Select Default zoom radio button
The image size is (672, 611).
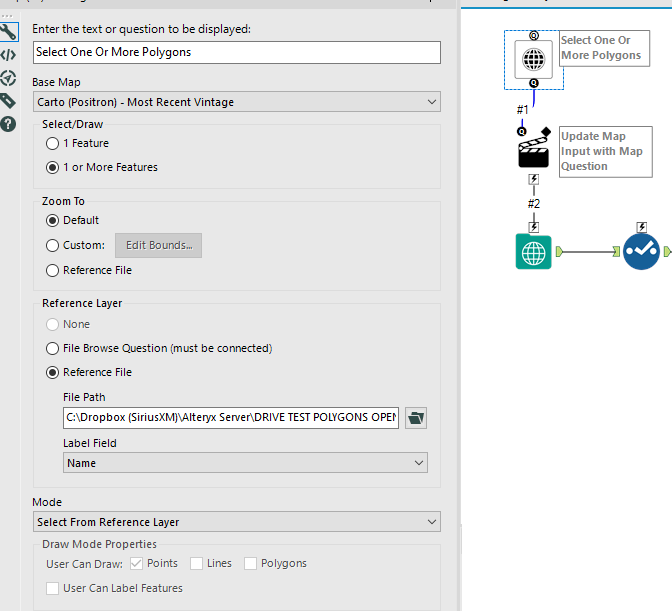[x=52, y=221]
